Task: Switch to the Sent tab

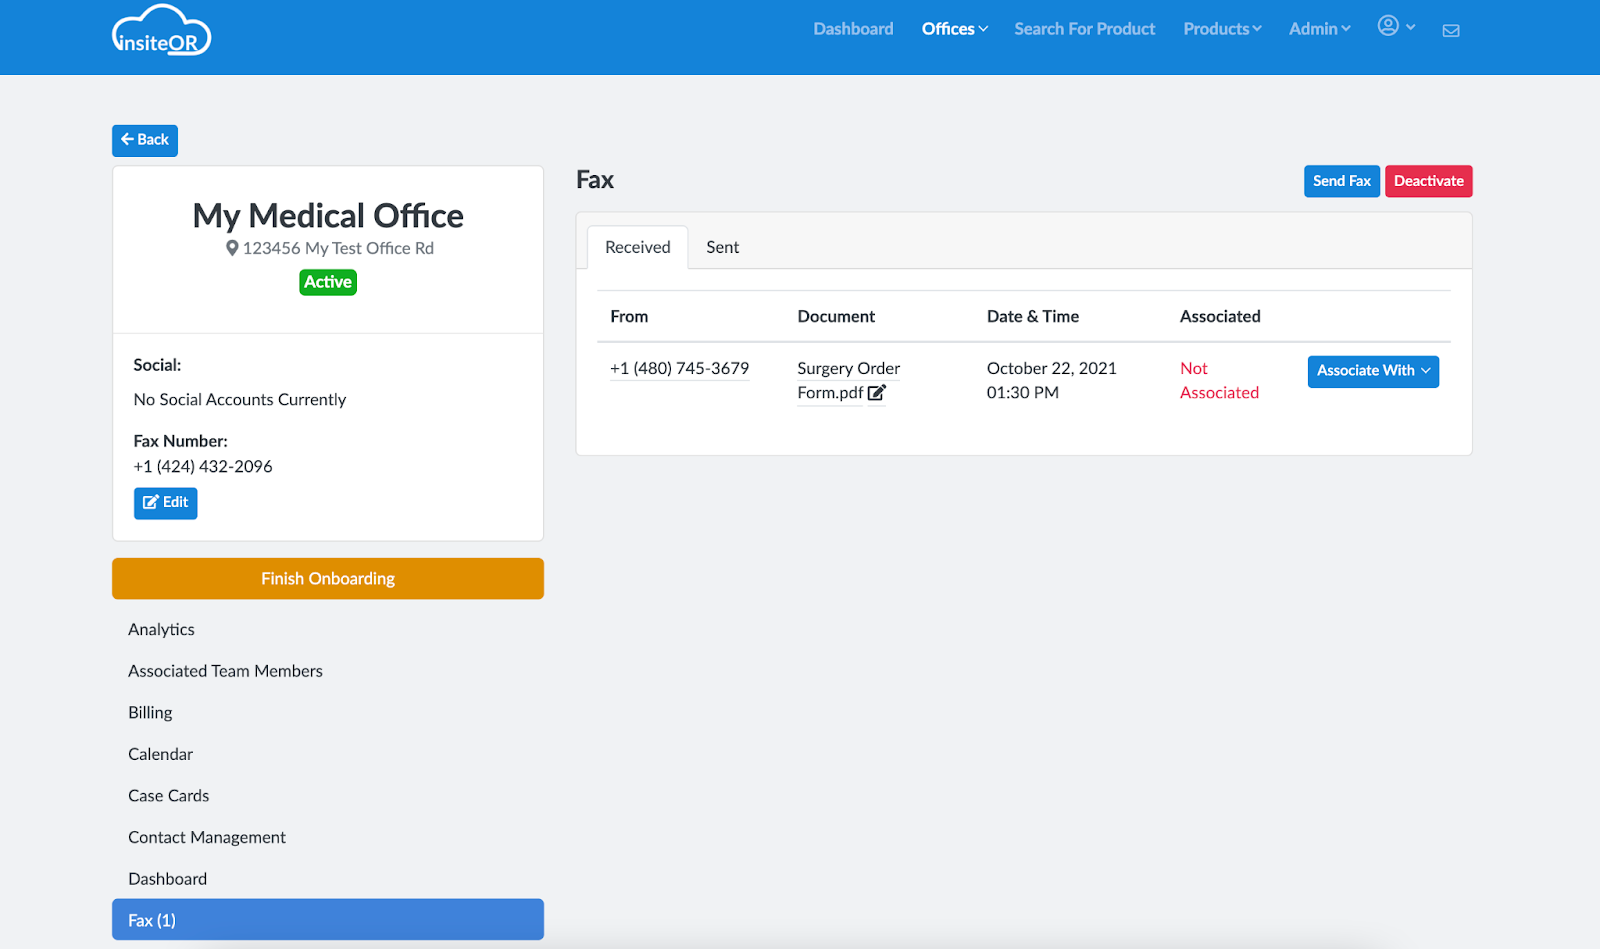Action: pyautogui.click(x=723, y=247)
